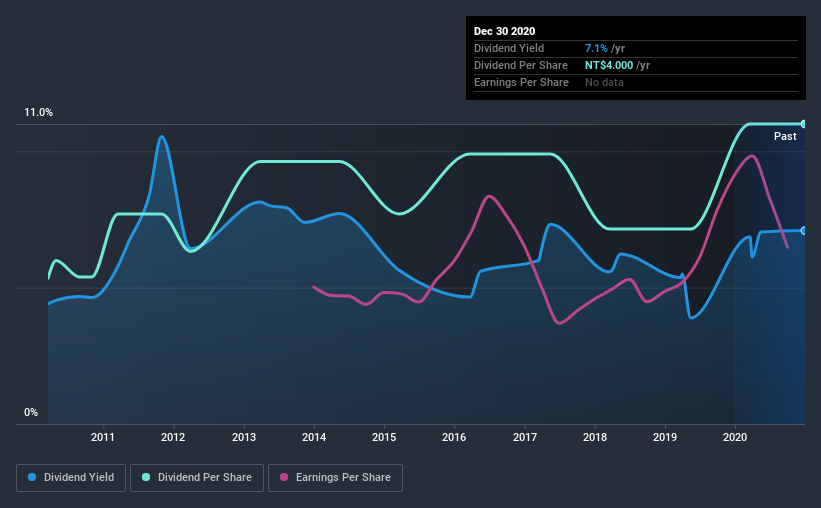Toggle the Earnings Per Share legend button
821x508 pixels.
point(335,478)
